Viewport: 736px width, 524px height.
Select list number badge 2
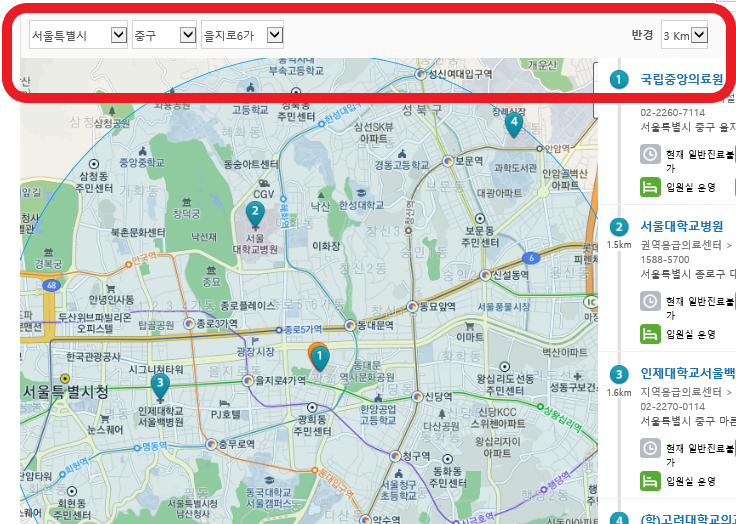tap(619, 227)
